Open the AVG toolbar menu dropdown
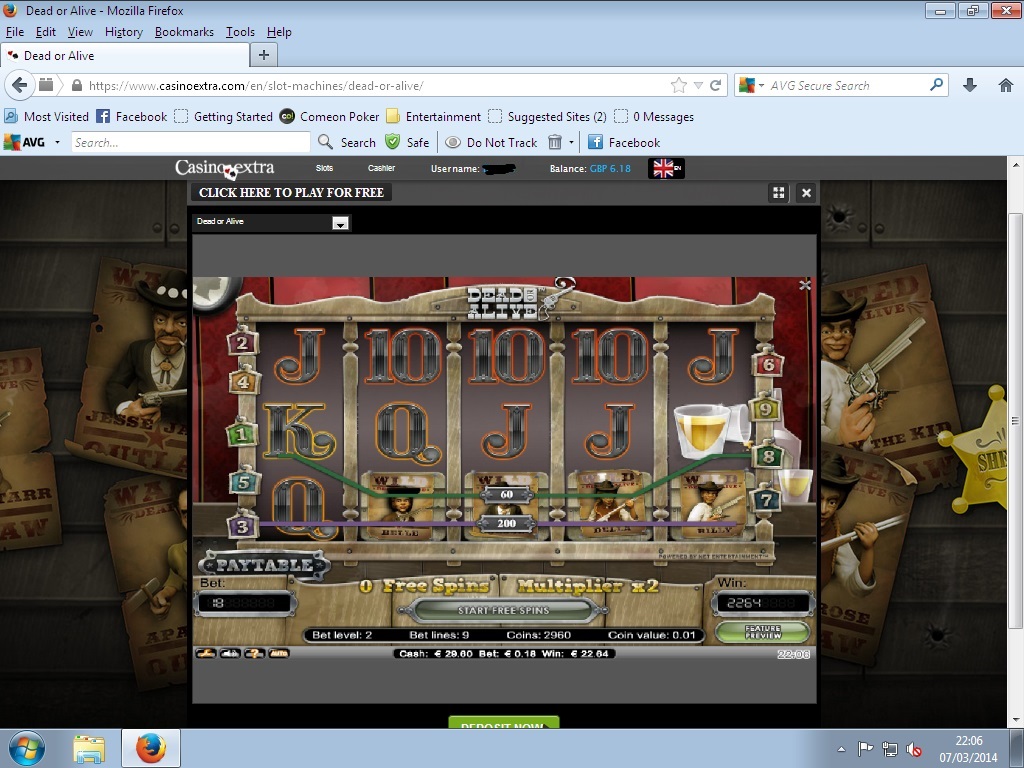The width and height of the screenshot is (1024, 768). pyautogui.click(x=57, y=142)
